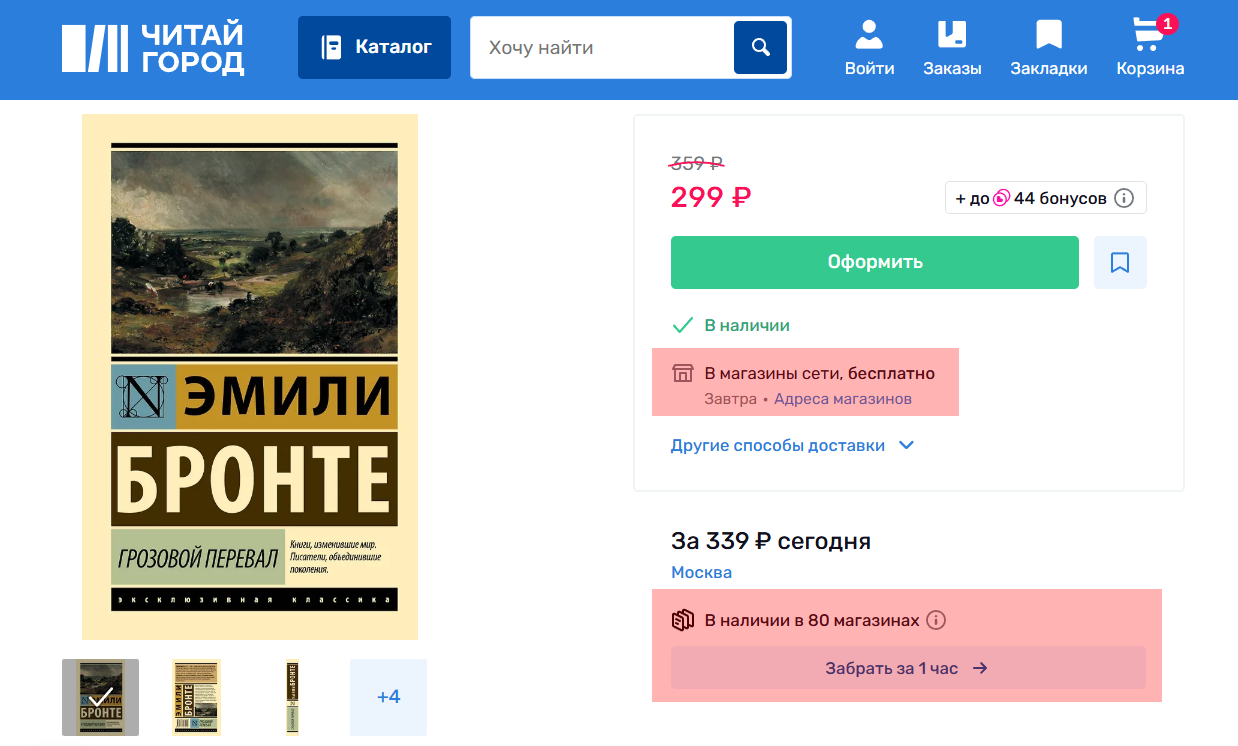
Task: Type in the Хочу найти search field
Action: pyautogui.click(x=600, y=47)
